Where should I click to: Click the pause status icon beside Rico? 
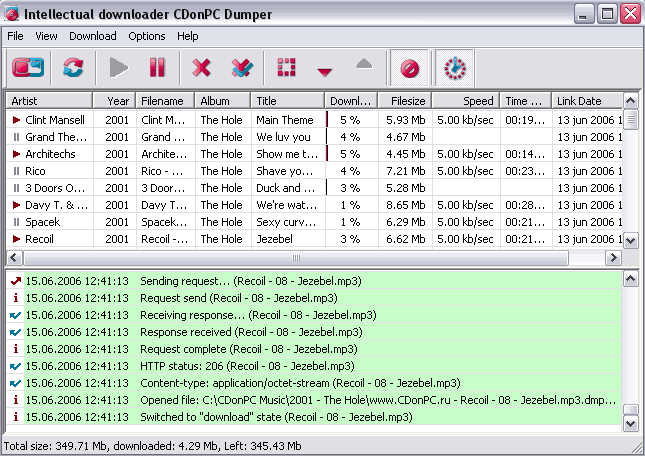click(x=16, y=171)
